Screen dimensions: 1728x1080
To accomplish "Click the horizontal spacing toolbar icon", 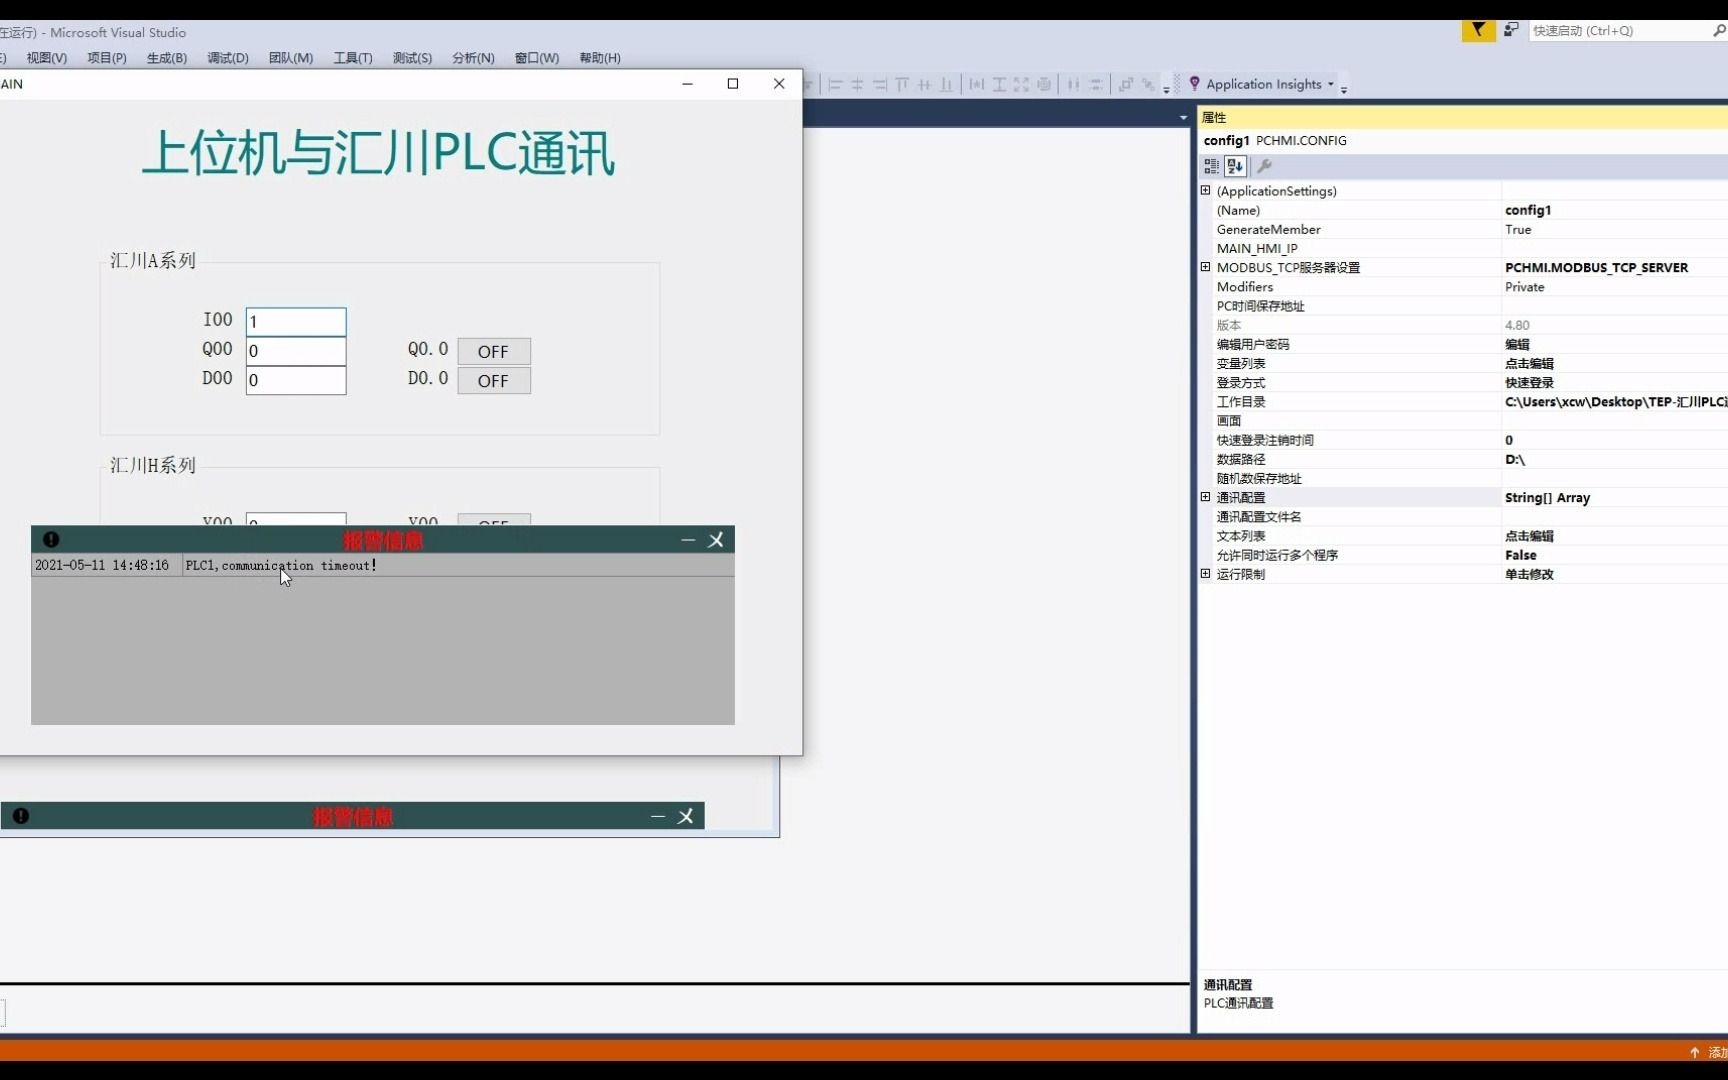I will point(1073,85).
